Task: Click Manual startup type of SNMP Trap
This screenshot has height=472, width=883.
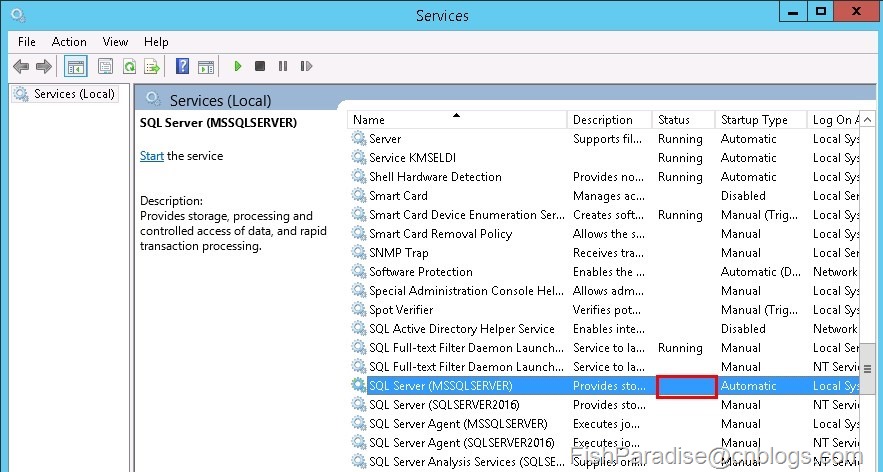Action: click(x=741, y=252)
